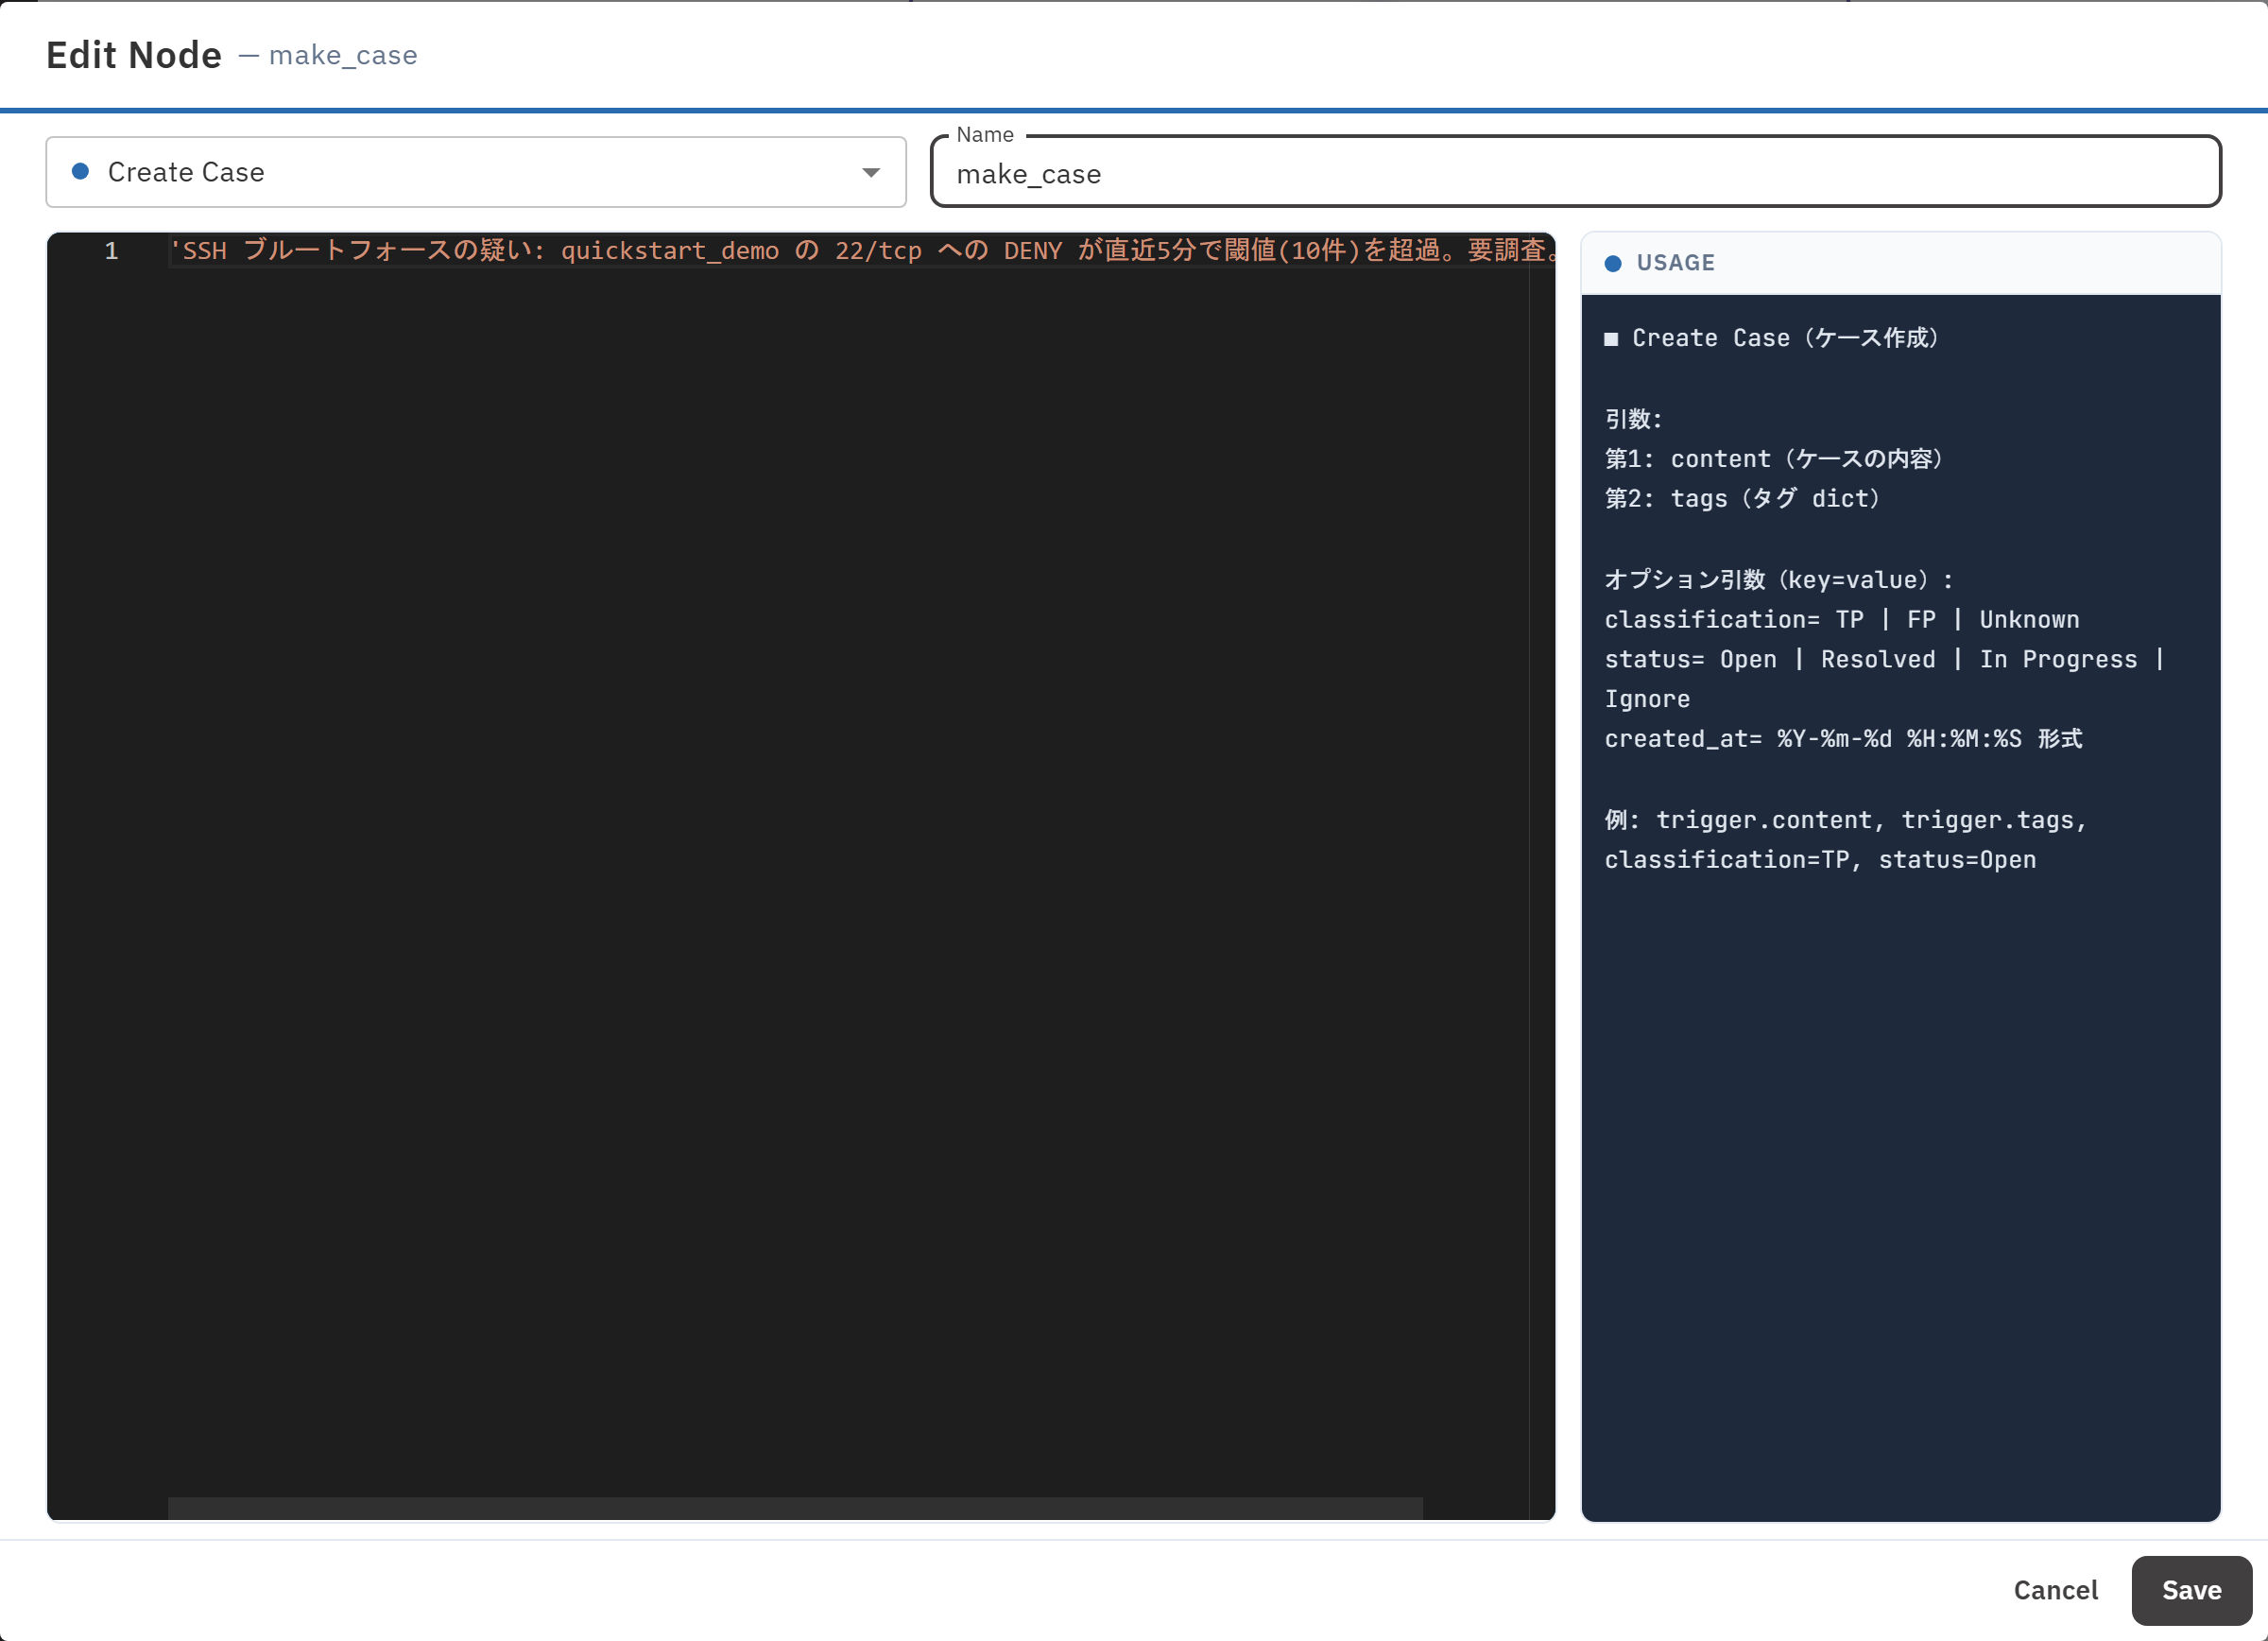The height and width of the screenshot is (1641, 2268).
Task: Click the '第1: content' argument line
Action: [1773, 459]
